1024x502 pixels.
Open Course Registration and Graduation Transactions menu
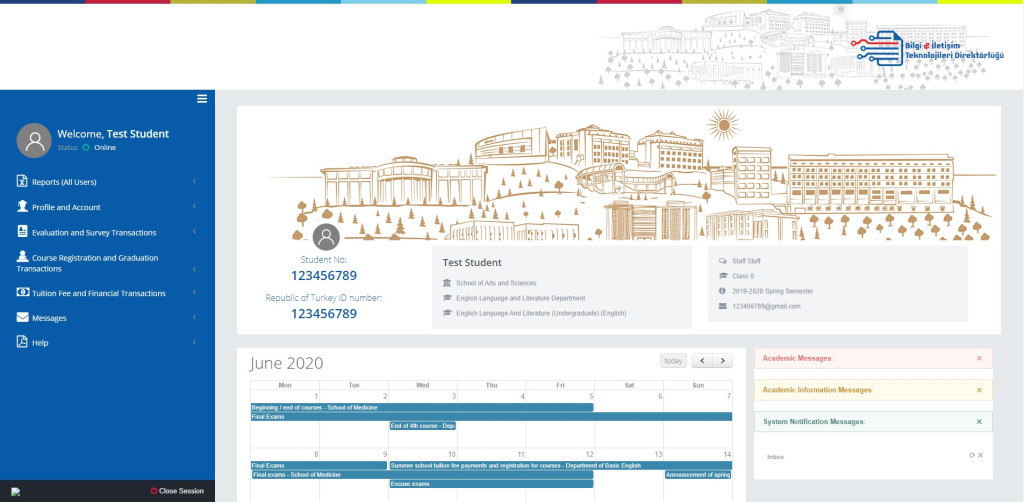(100, 263)
